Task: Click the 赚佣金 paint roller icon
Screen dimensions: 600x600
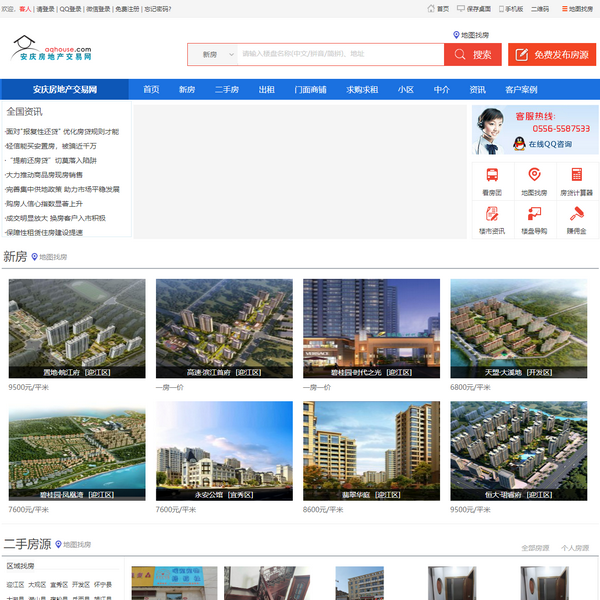Action: (576, 213)
